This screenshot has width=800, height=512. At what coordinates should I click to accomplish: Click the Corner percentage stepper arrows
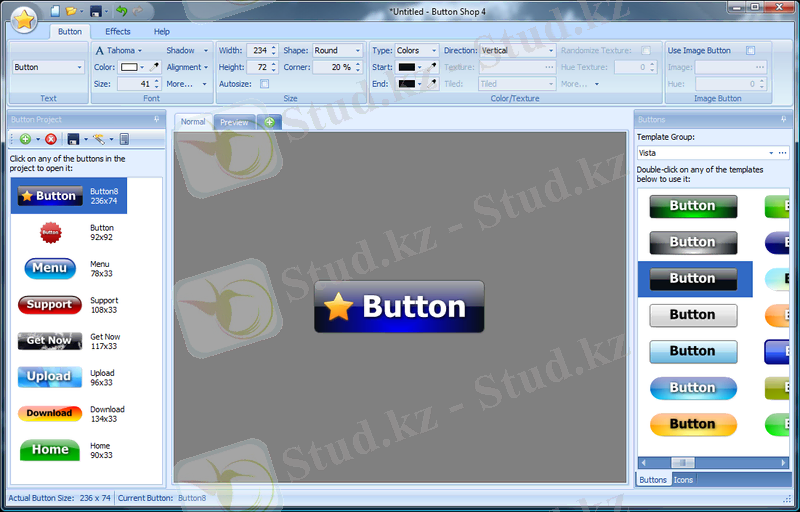(358, 67)
